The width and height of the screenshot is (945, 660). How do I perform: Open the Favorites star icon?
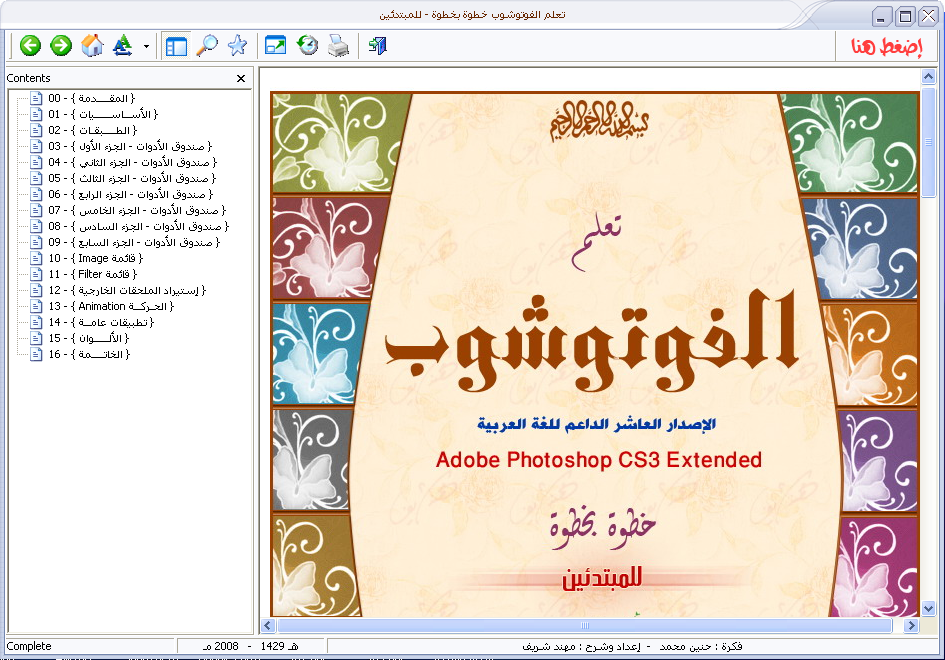click(x=237, y=45)
